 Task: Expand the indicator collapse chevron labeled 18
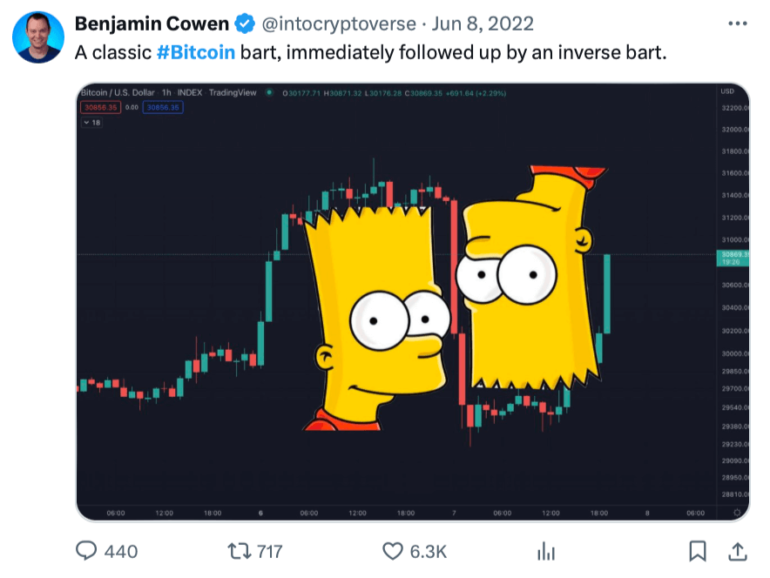[x=91, y=121]
